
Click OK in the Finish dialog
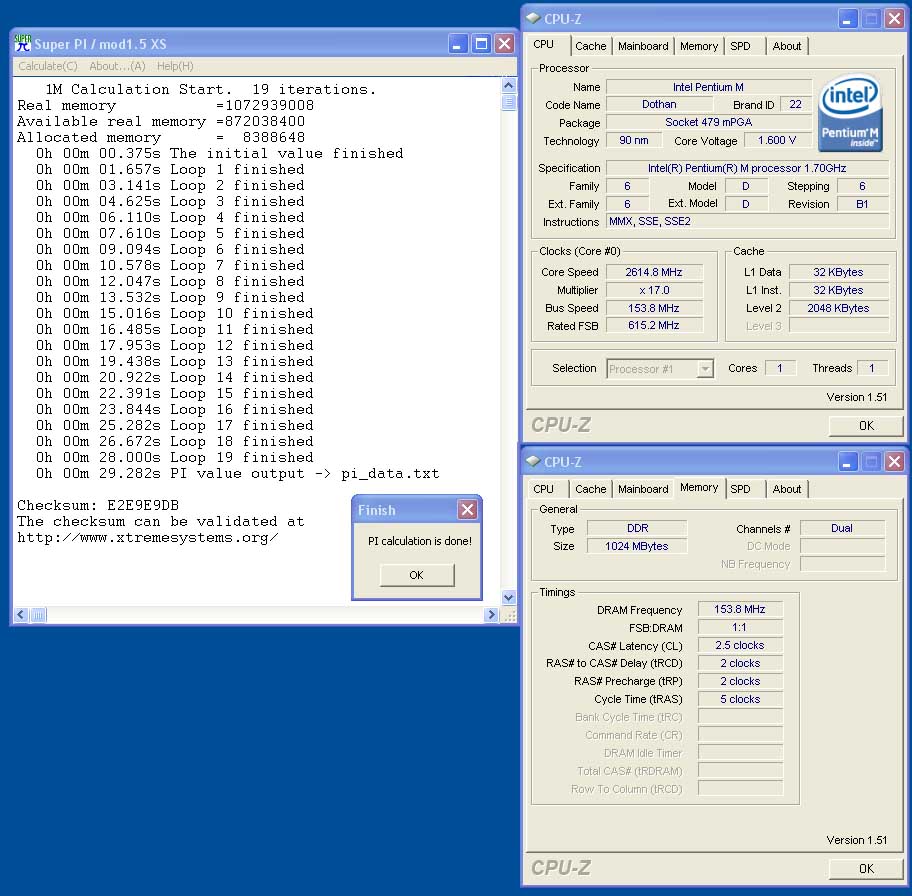click(x=416, y=575)
